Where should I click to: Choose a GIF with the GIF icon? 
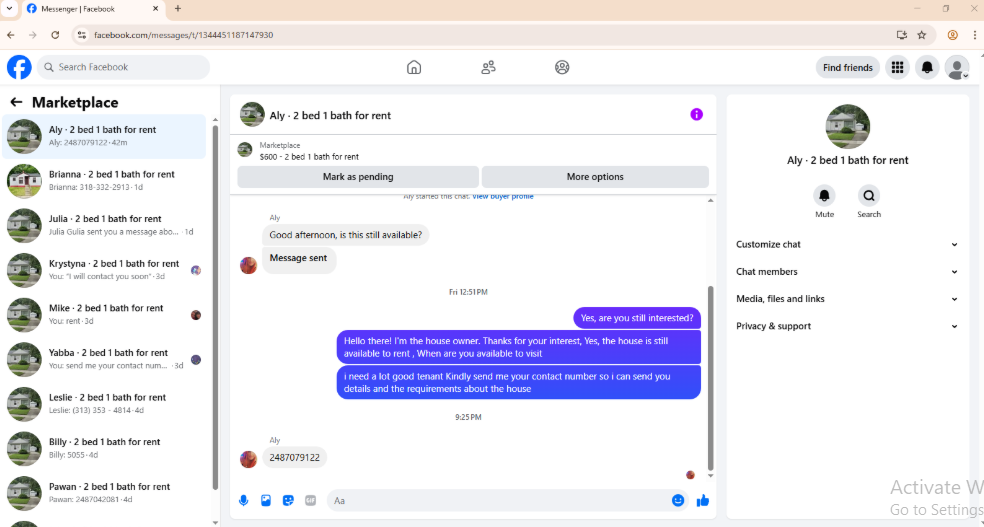[x=311, y=501]
